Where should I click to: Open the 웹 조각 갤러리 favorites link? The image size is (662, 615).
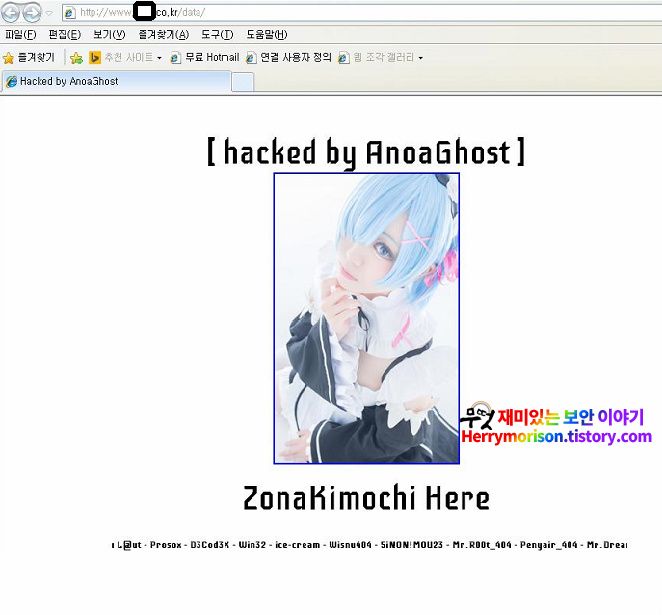[376, 57]
